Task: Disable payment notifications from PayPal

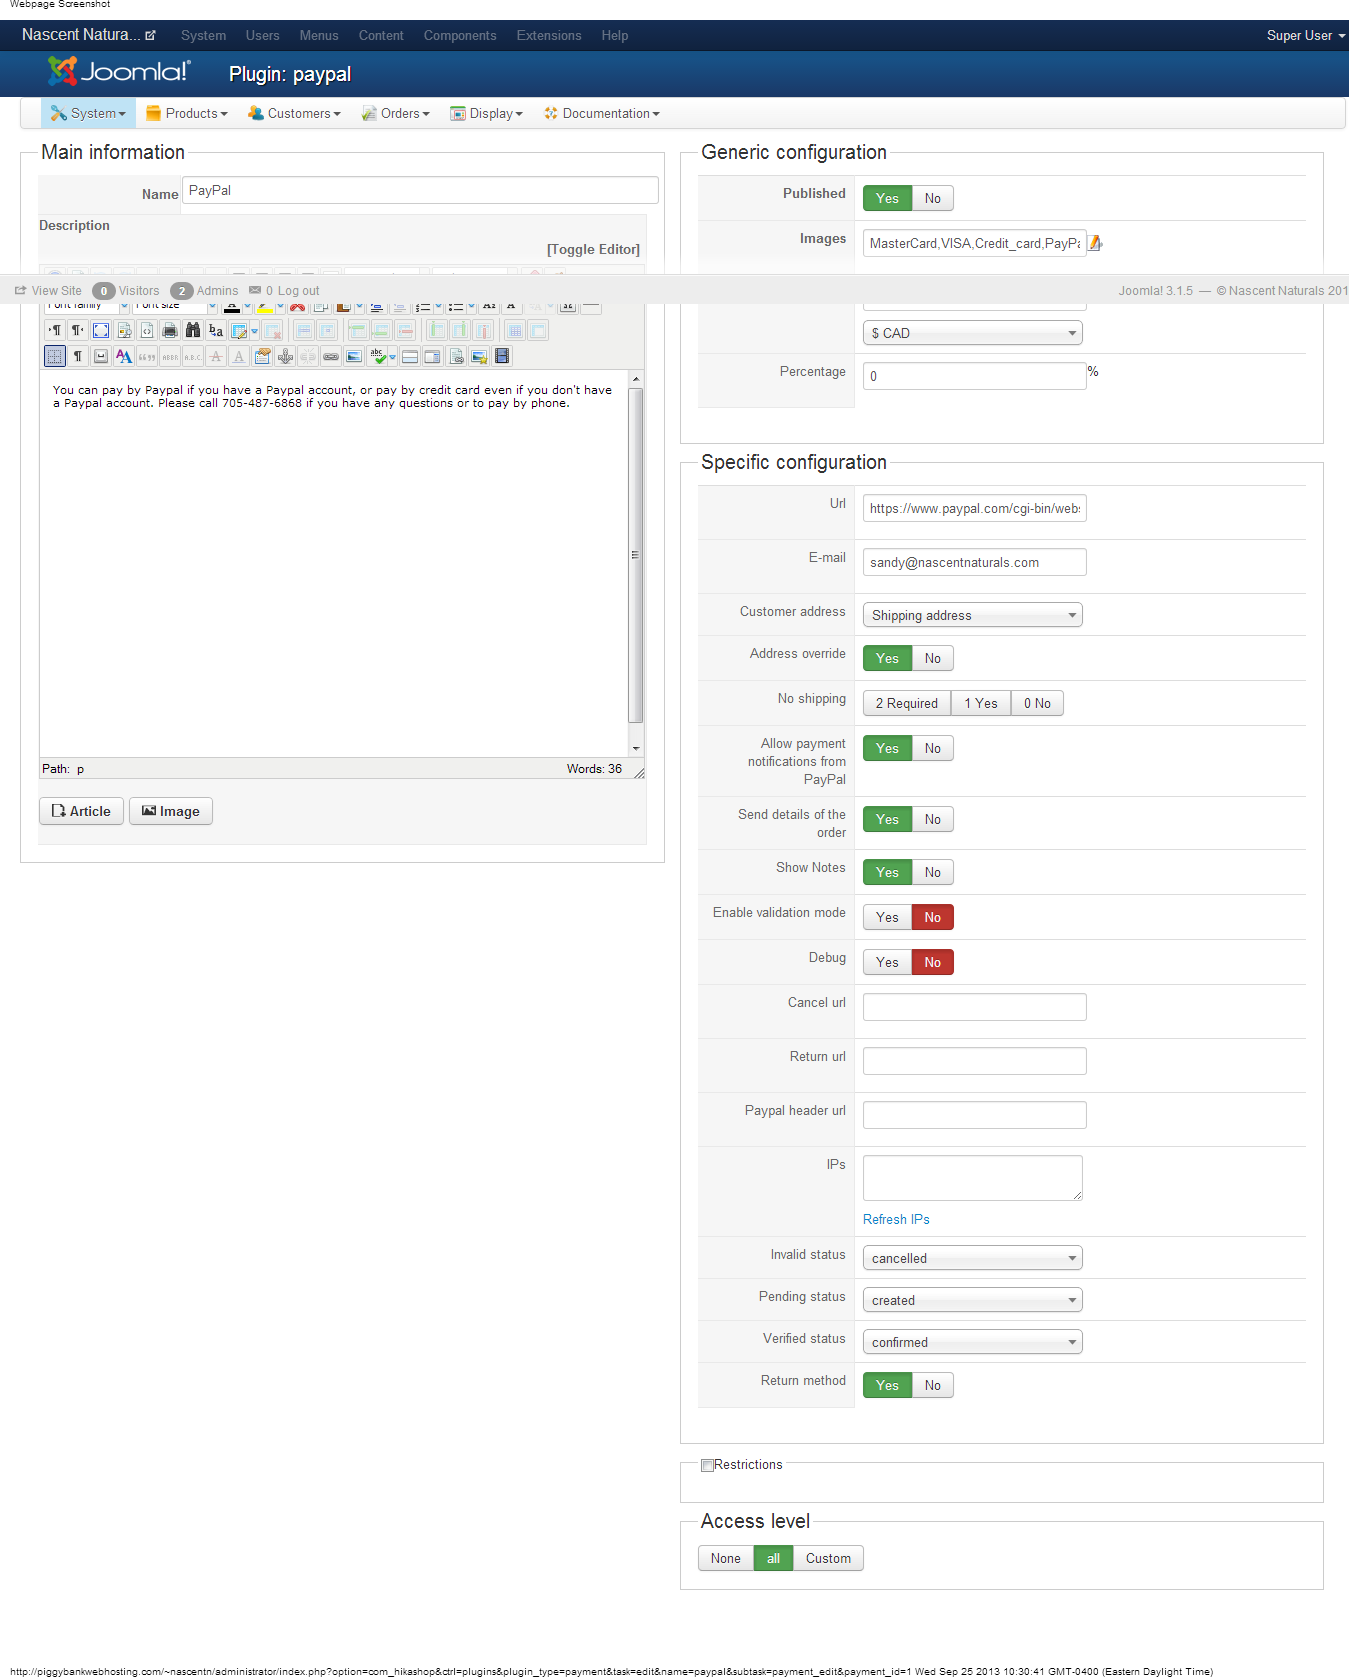Action: tap(933, 748)
